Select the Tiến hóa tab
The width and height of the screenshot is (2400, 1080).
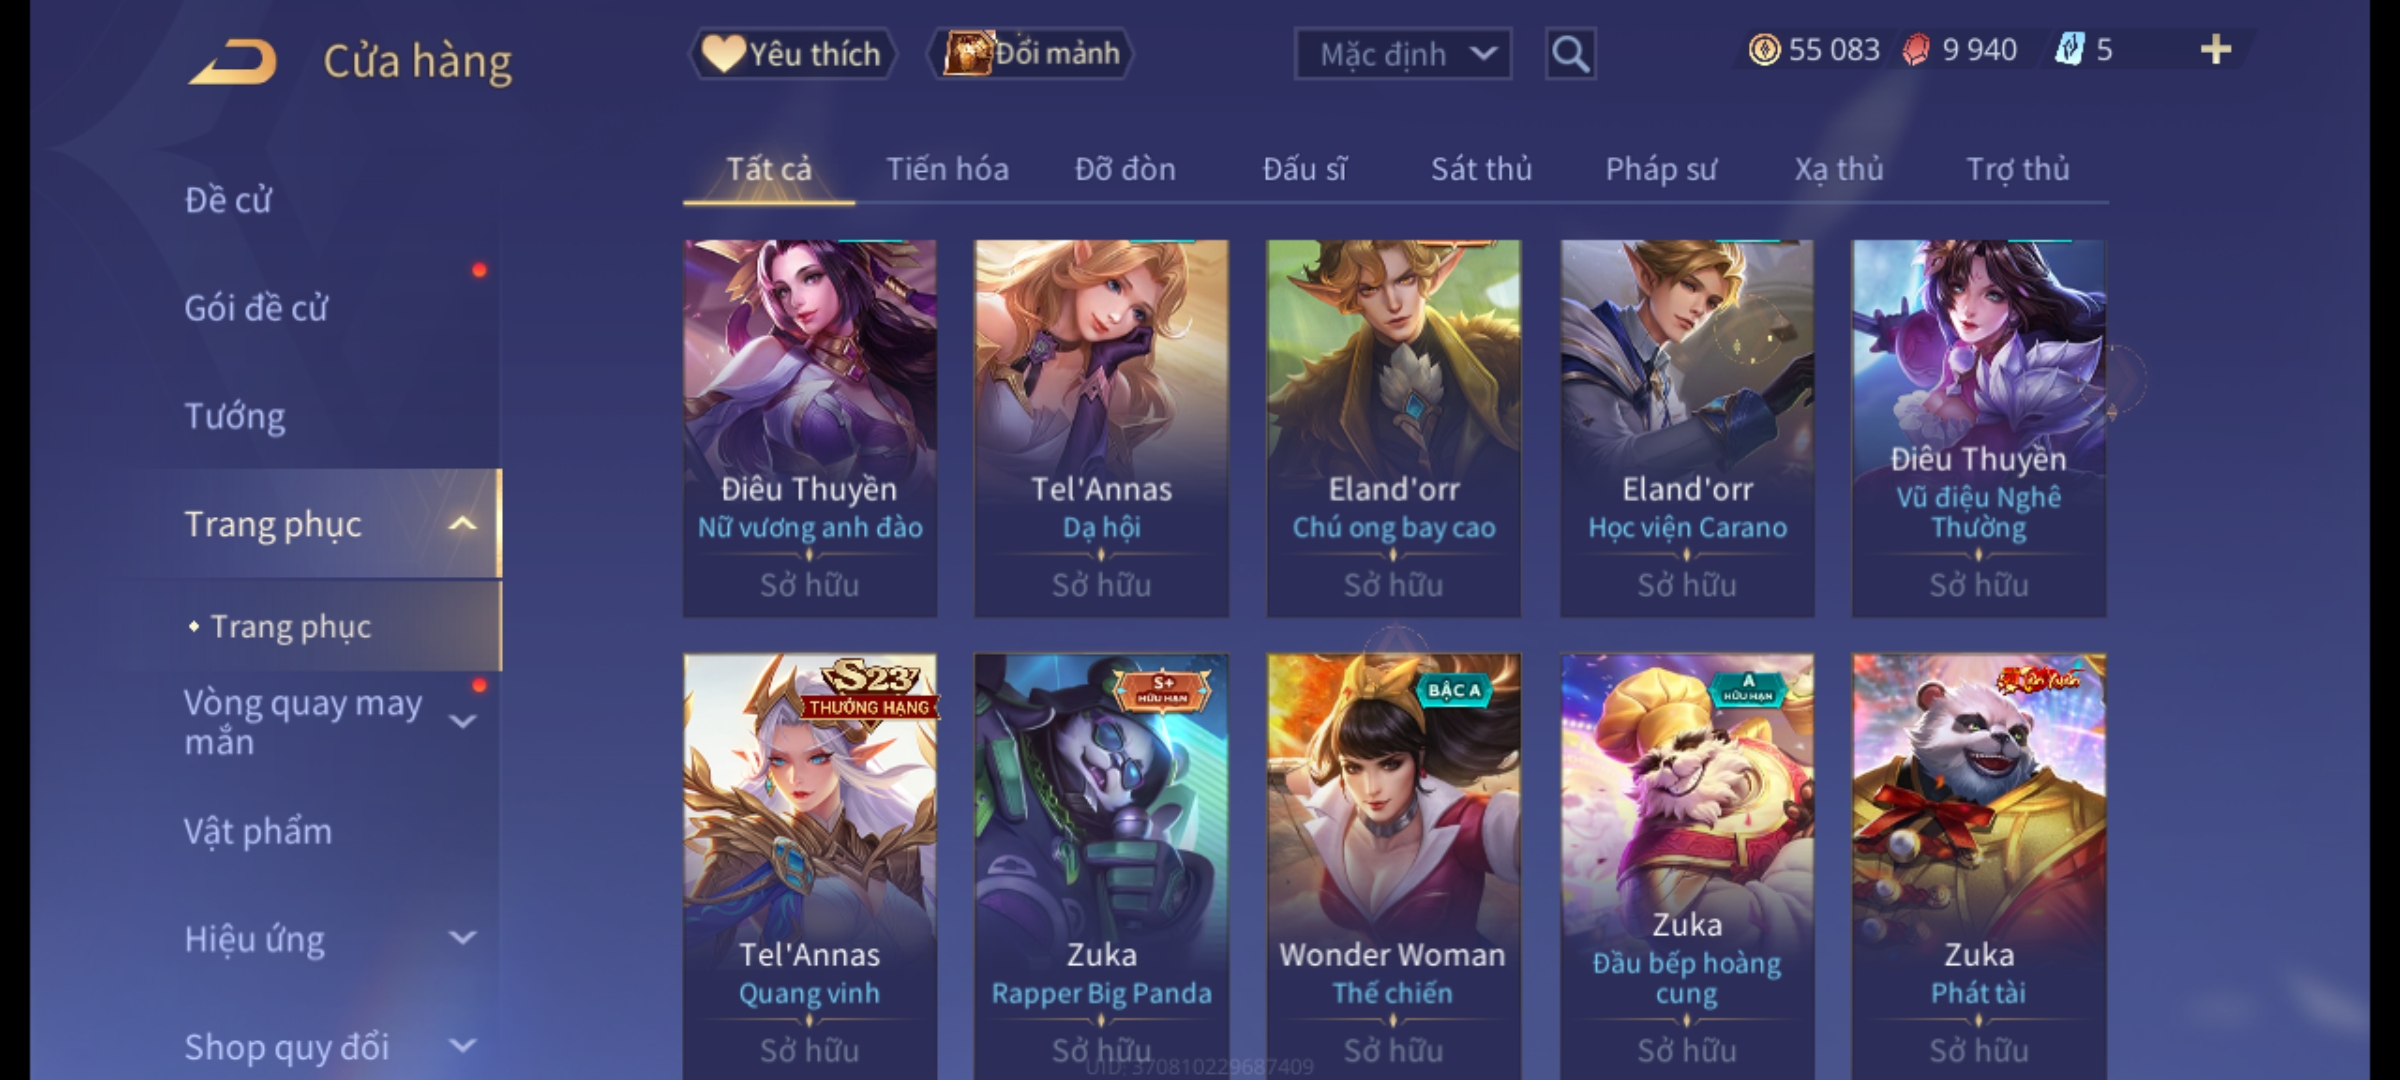(947, 169)
